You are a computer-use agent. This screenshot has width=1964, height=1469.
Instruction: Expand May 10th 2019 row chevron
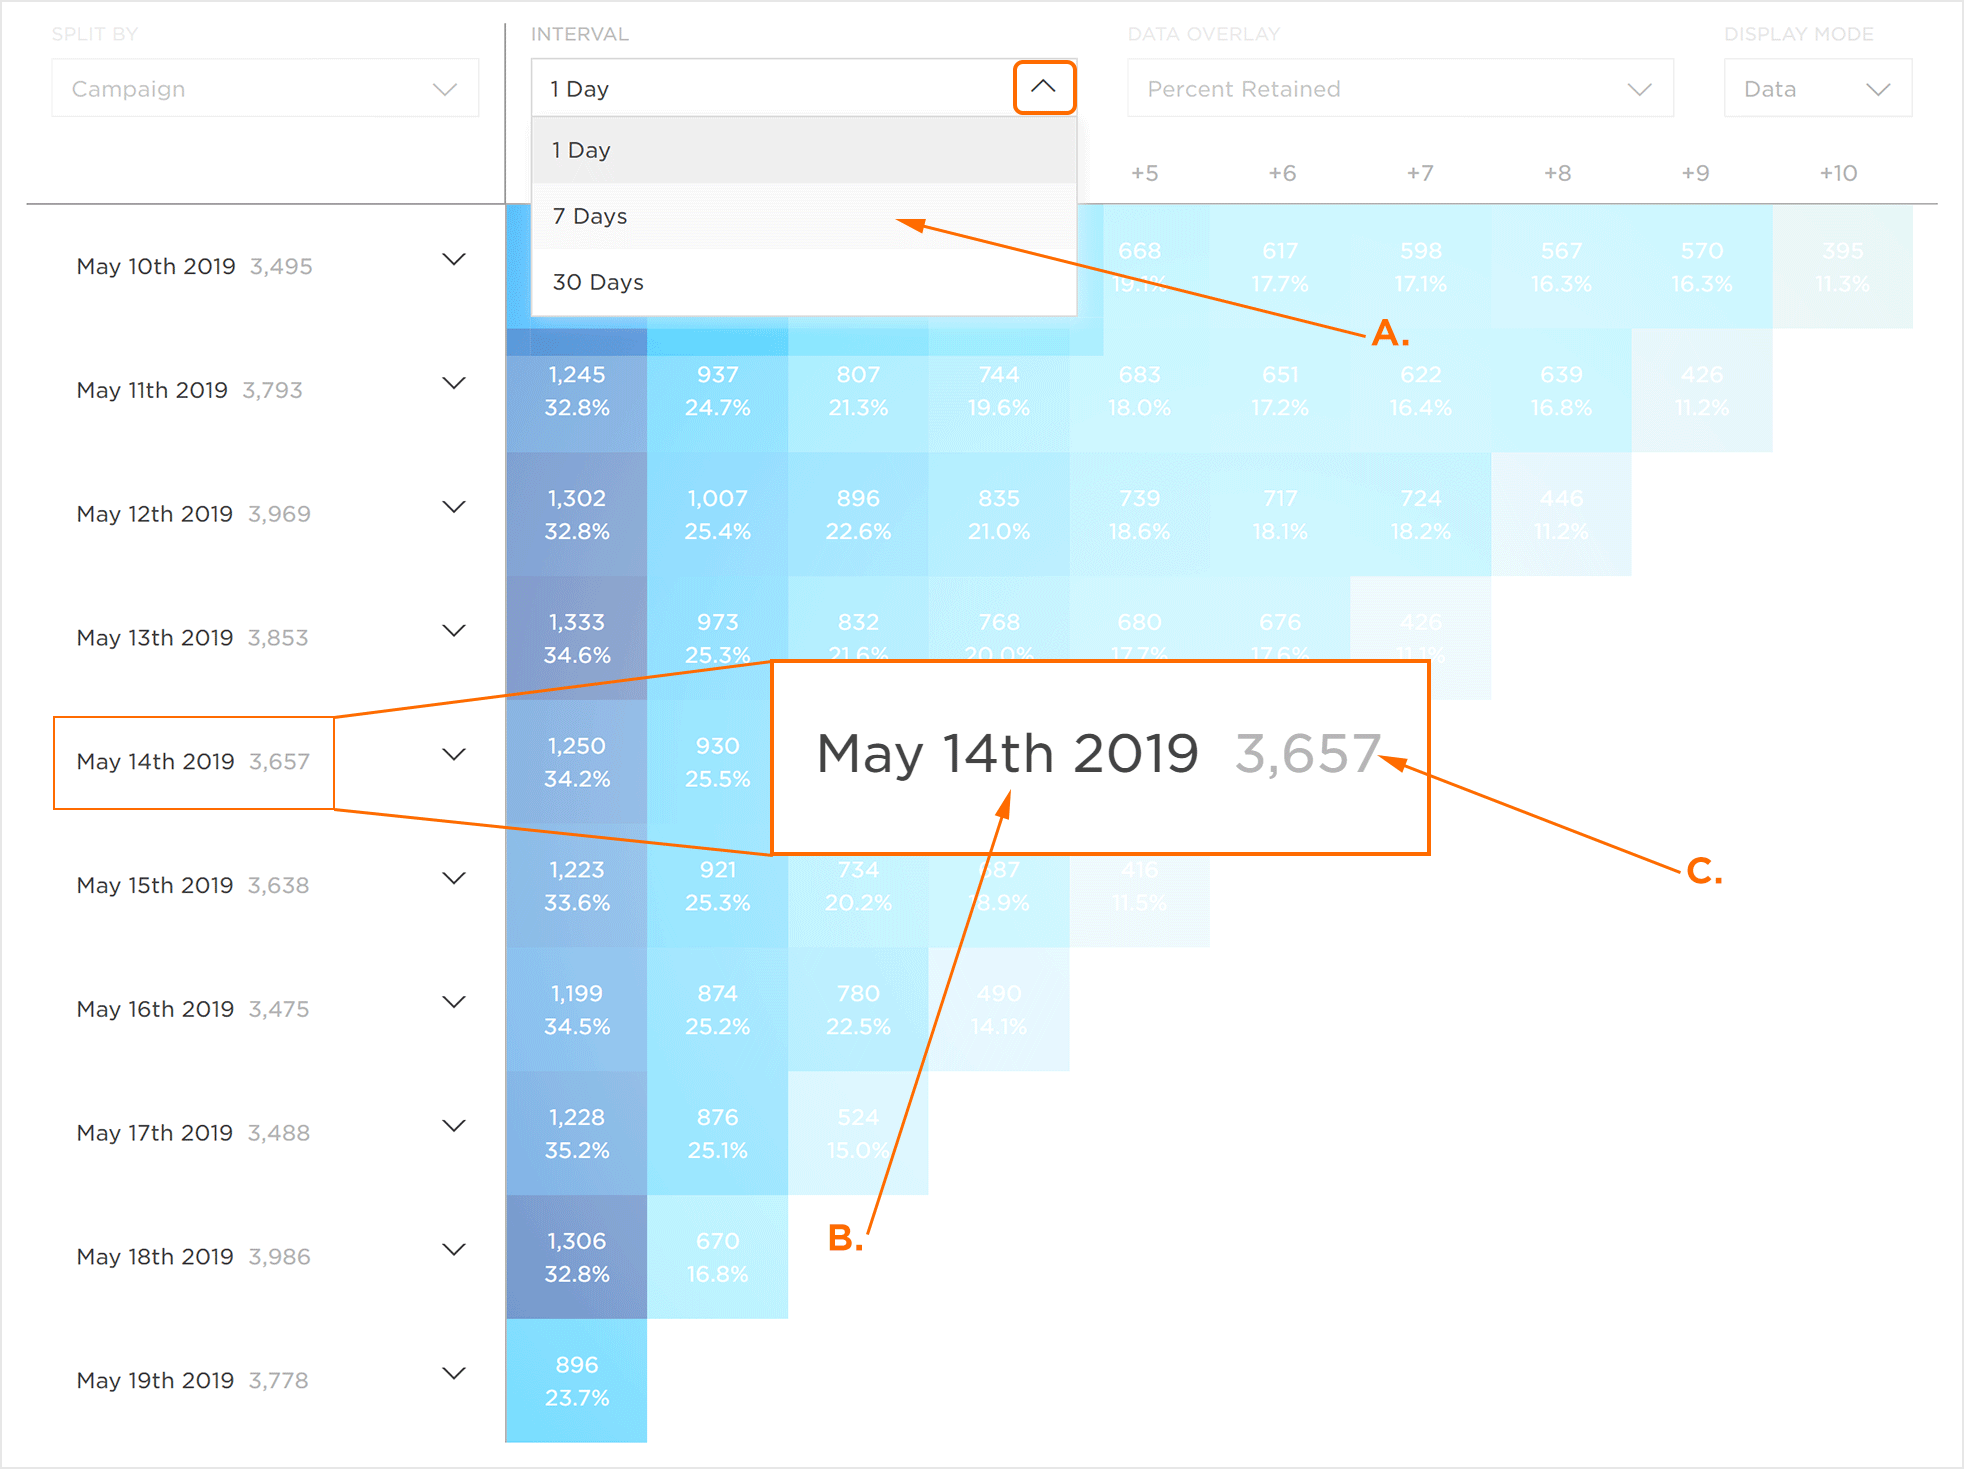point(454,260)
